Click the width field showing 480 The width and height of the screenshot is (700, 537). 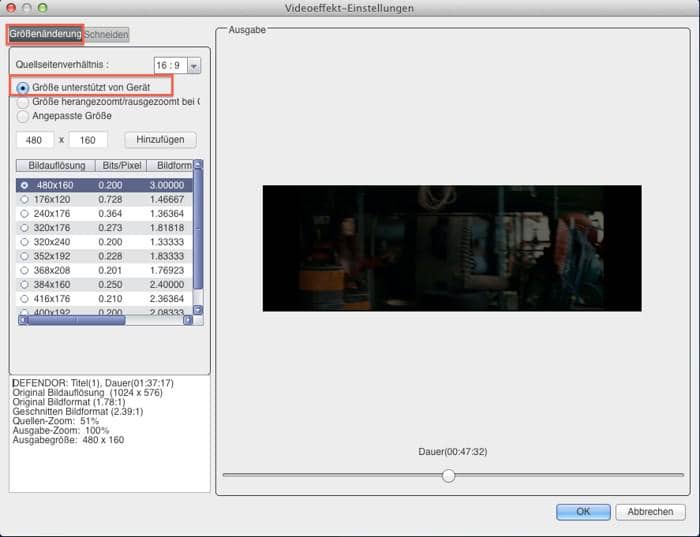tap(35, 140)
